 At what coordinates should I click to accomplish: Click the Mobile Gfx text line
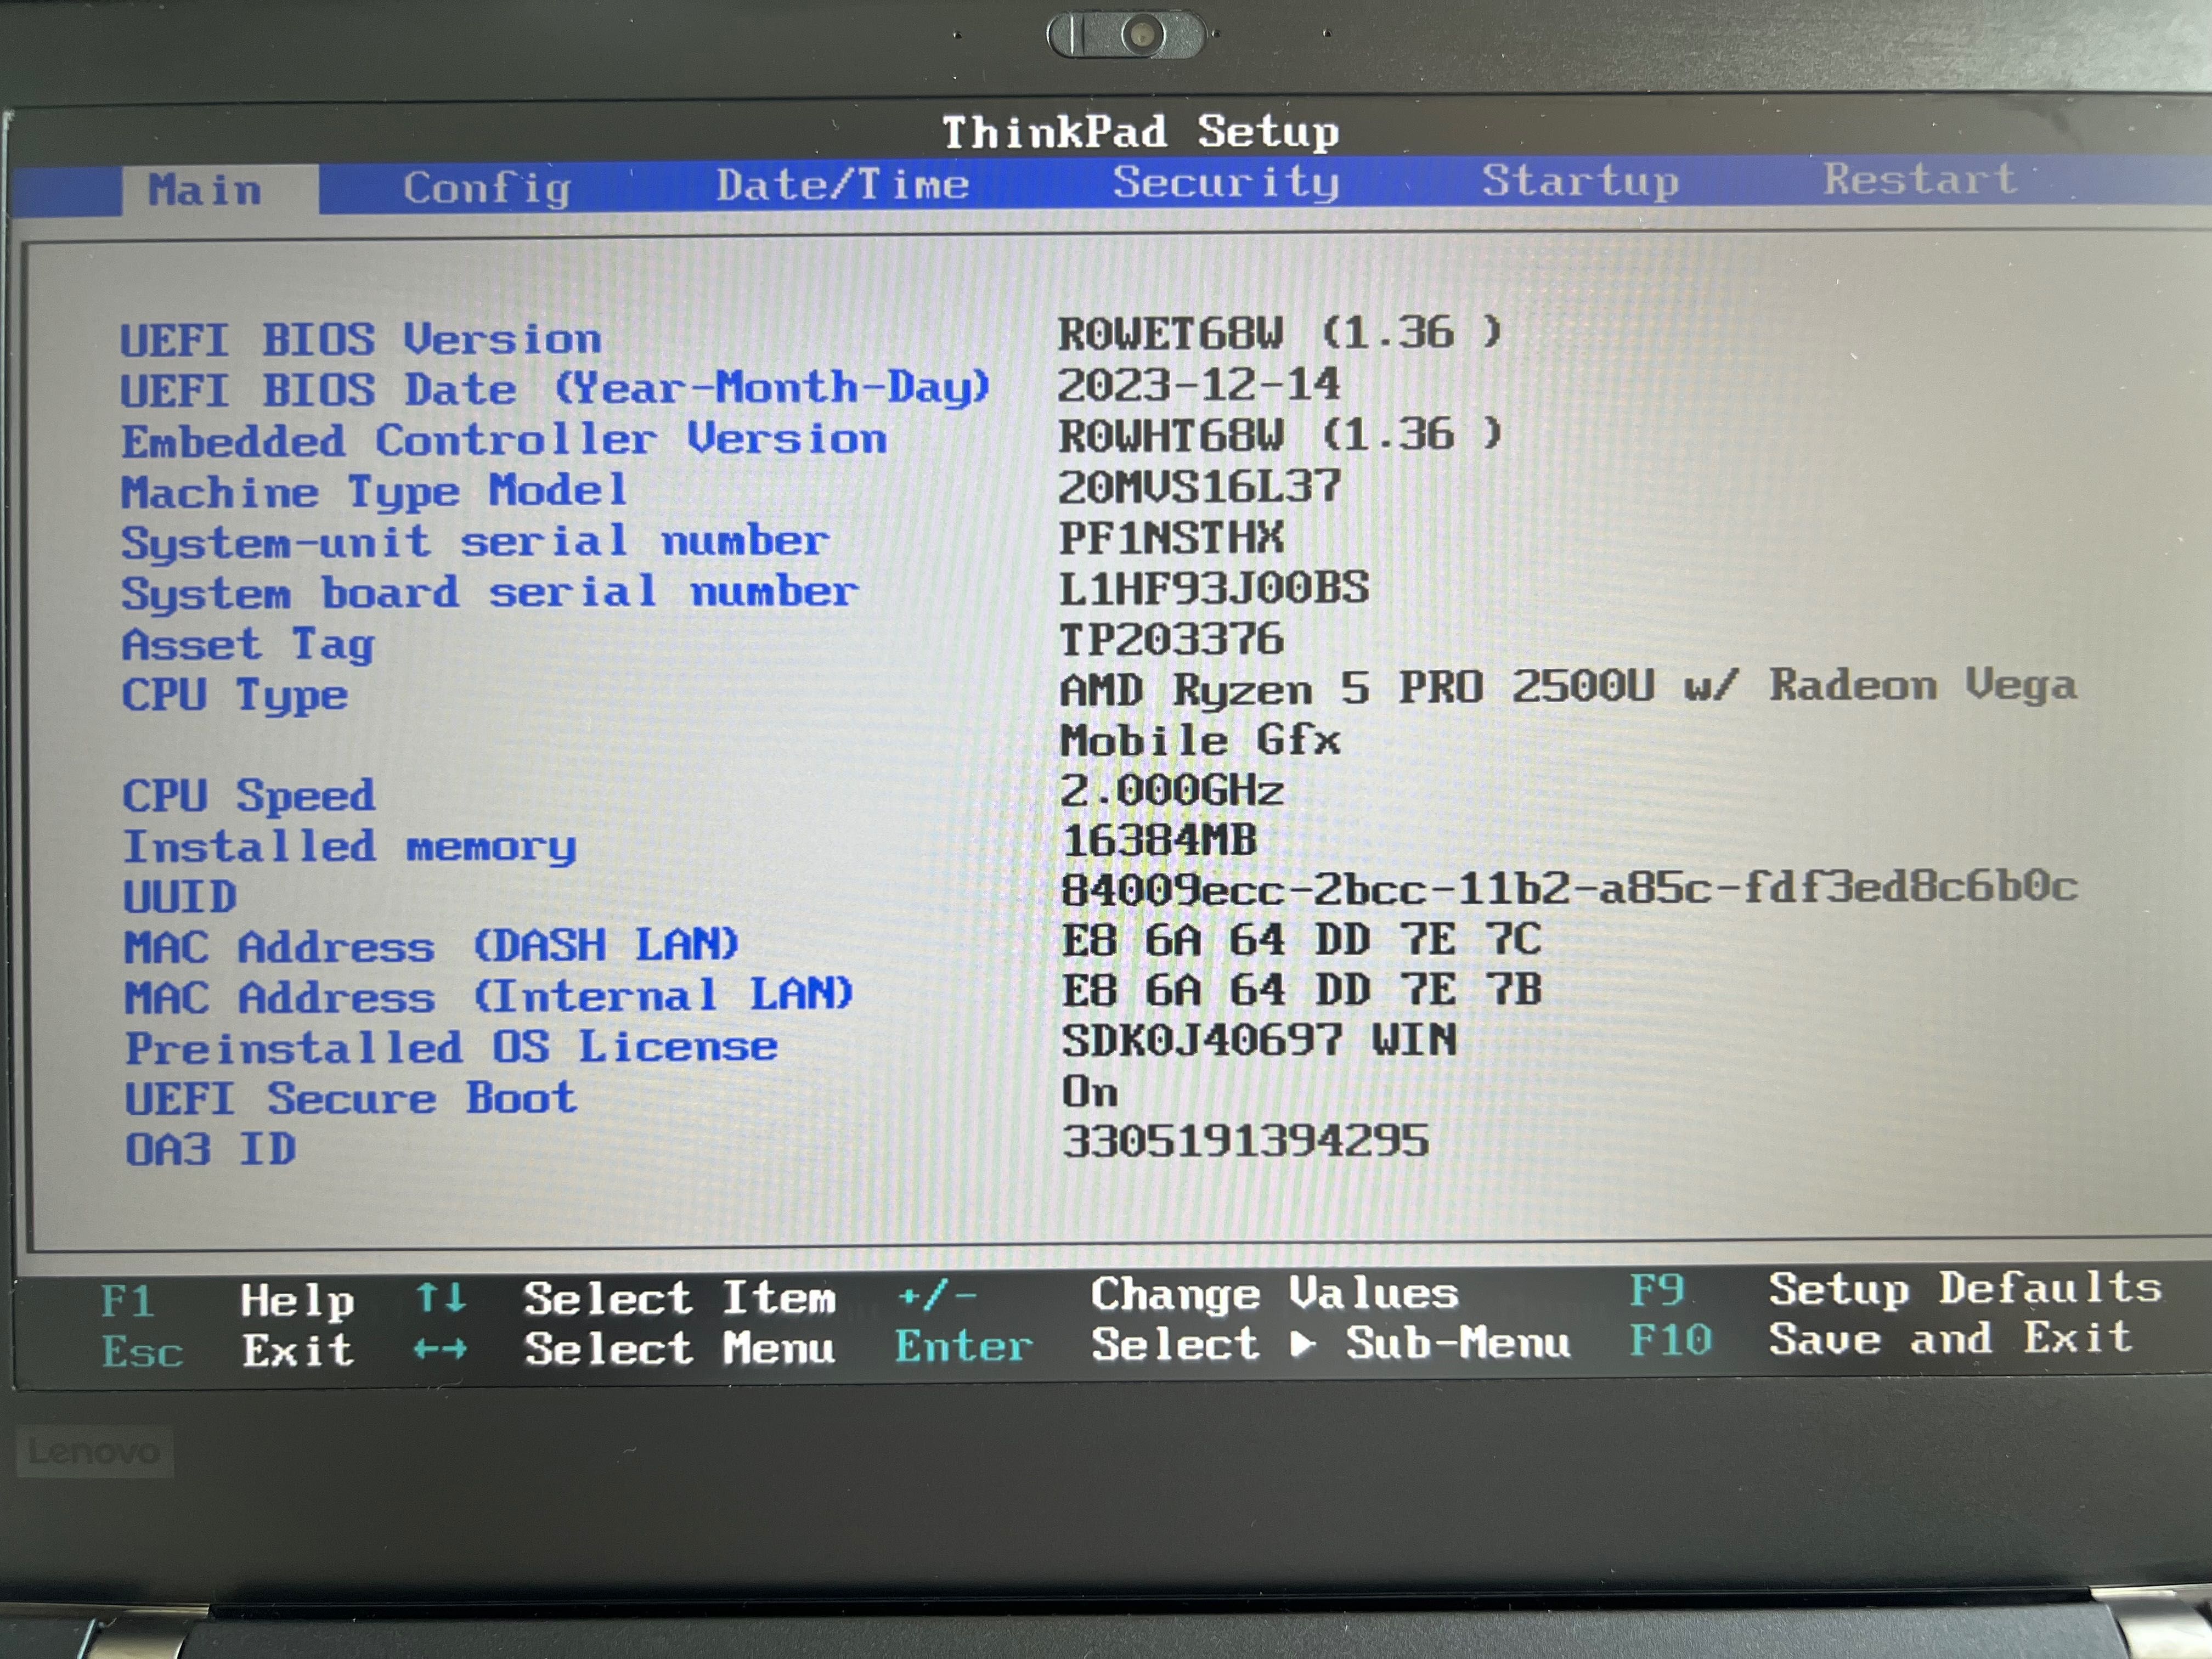point(1200,741)
